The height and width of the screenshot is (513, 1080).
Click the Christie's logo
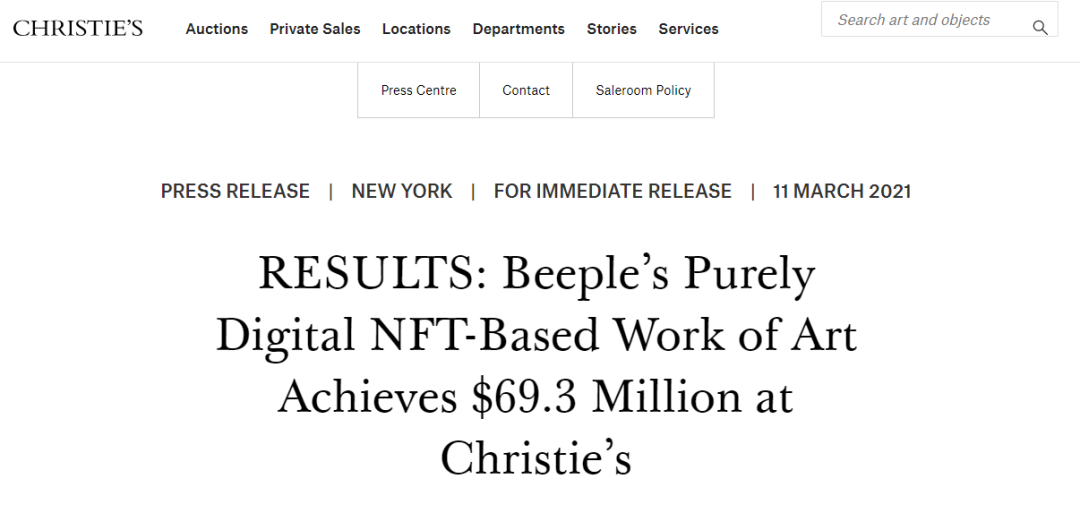[x=78, y=28]
